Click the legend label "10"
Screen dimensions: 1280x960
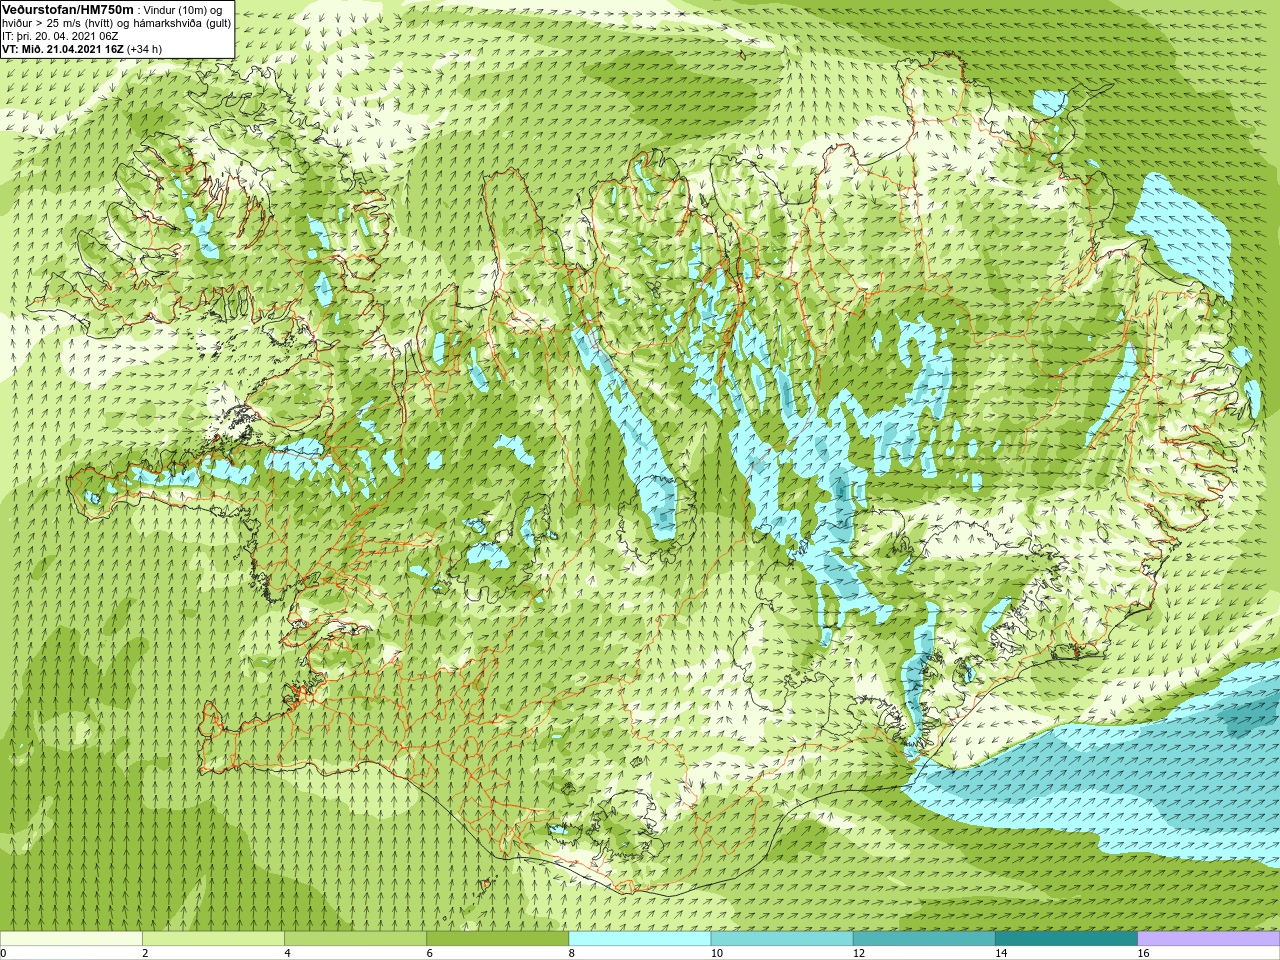click(x=716, y=953)
